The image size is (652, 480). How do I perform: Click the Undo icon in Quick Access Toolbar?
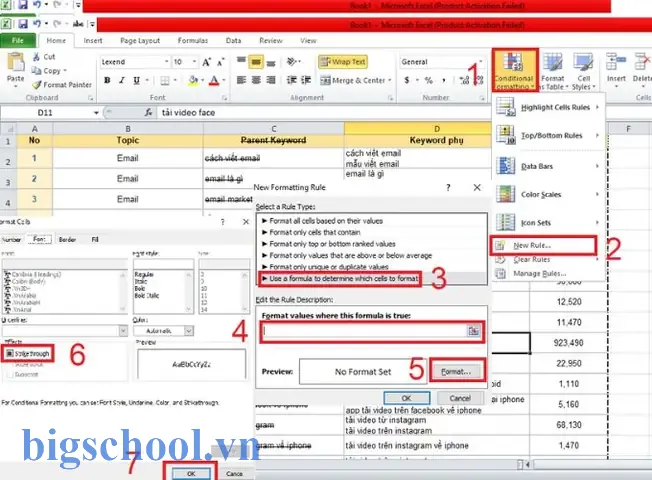[37, 24]
